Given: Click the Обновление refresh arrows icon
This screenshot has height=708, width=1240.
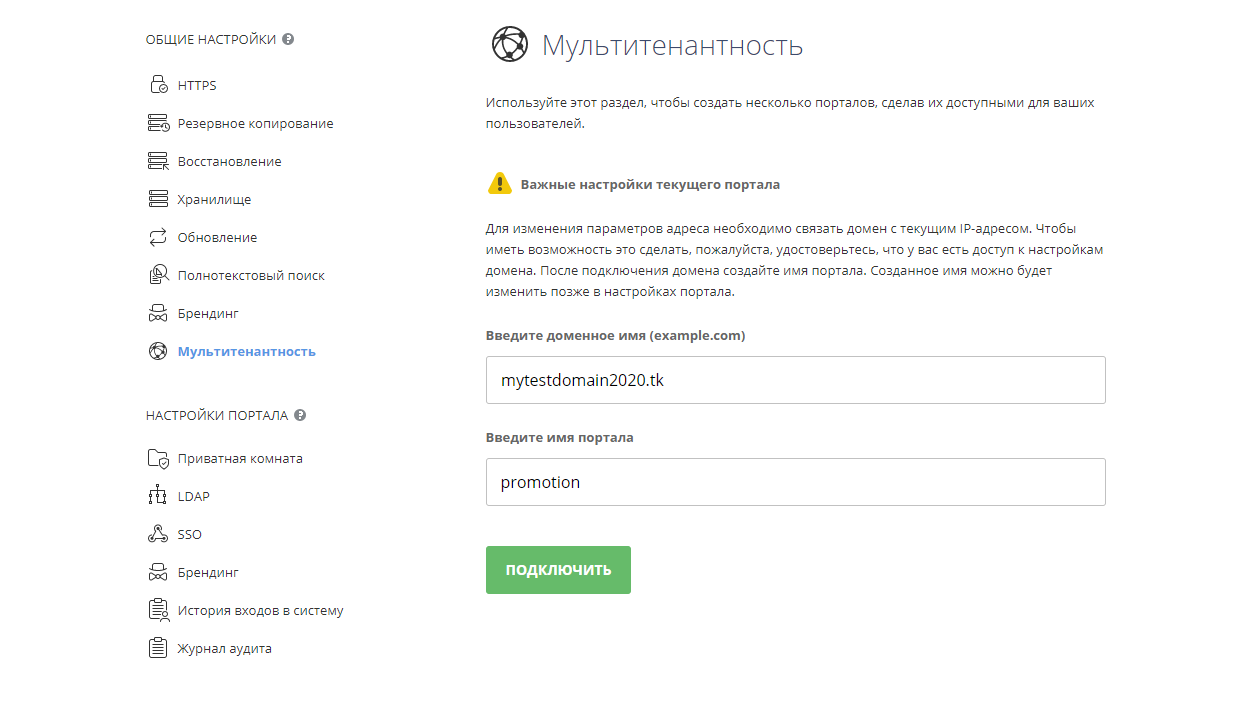Looking at the screenshot, I should [158, 237].
